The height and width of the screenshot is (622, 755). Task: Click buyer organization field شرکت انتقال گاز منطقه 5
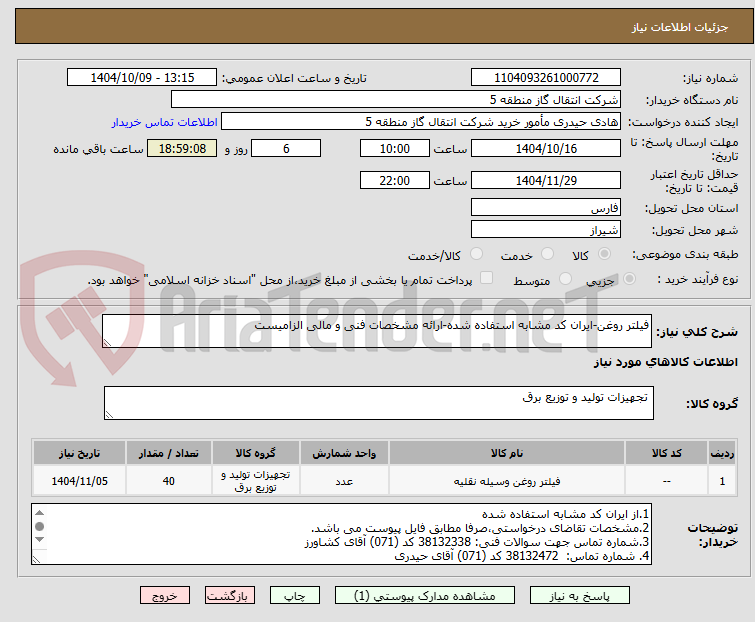tap(396, 100)
